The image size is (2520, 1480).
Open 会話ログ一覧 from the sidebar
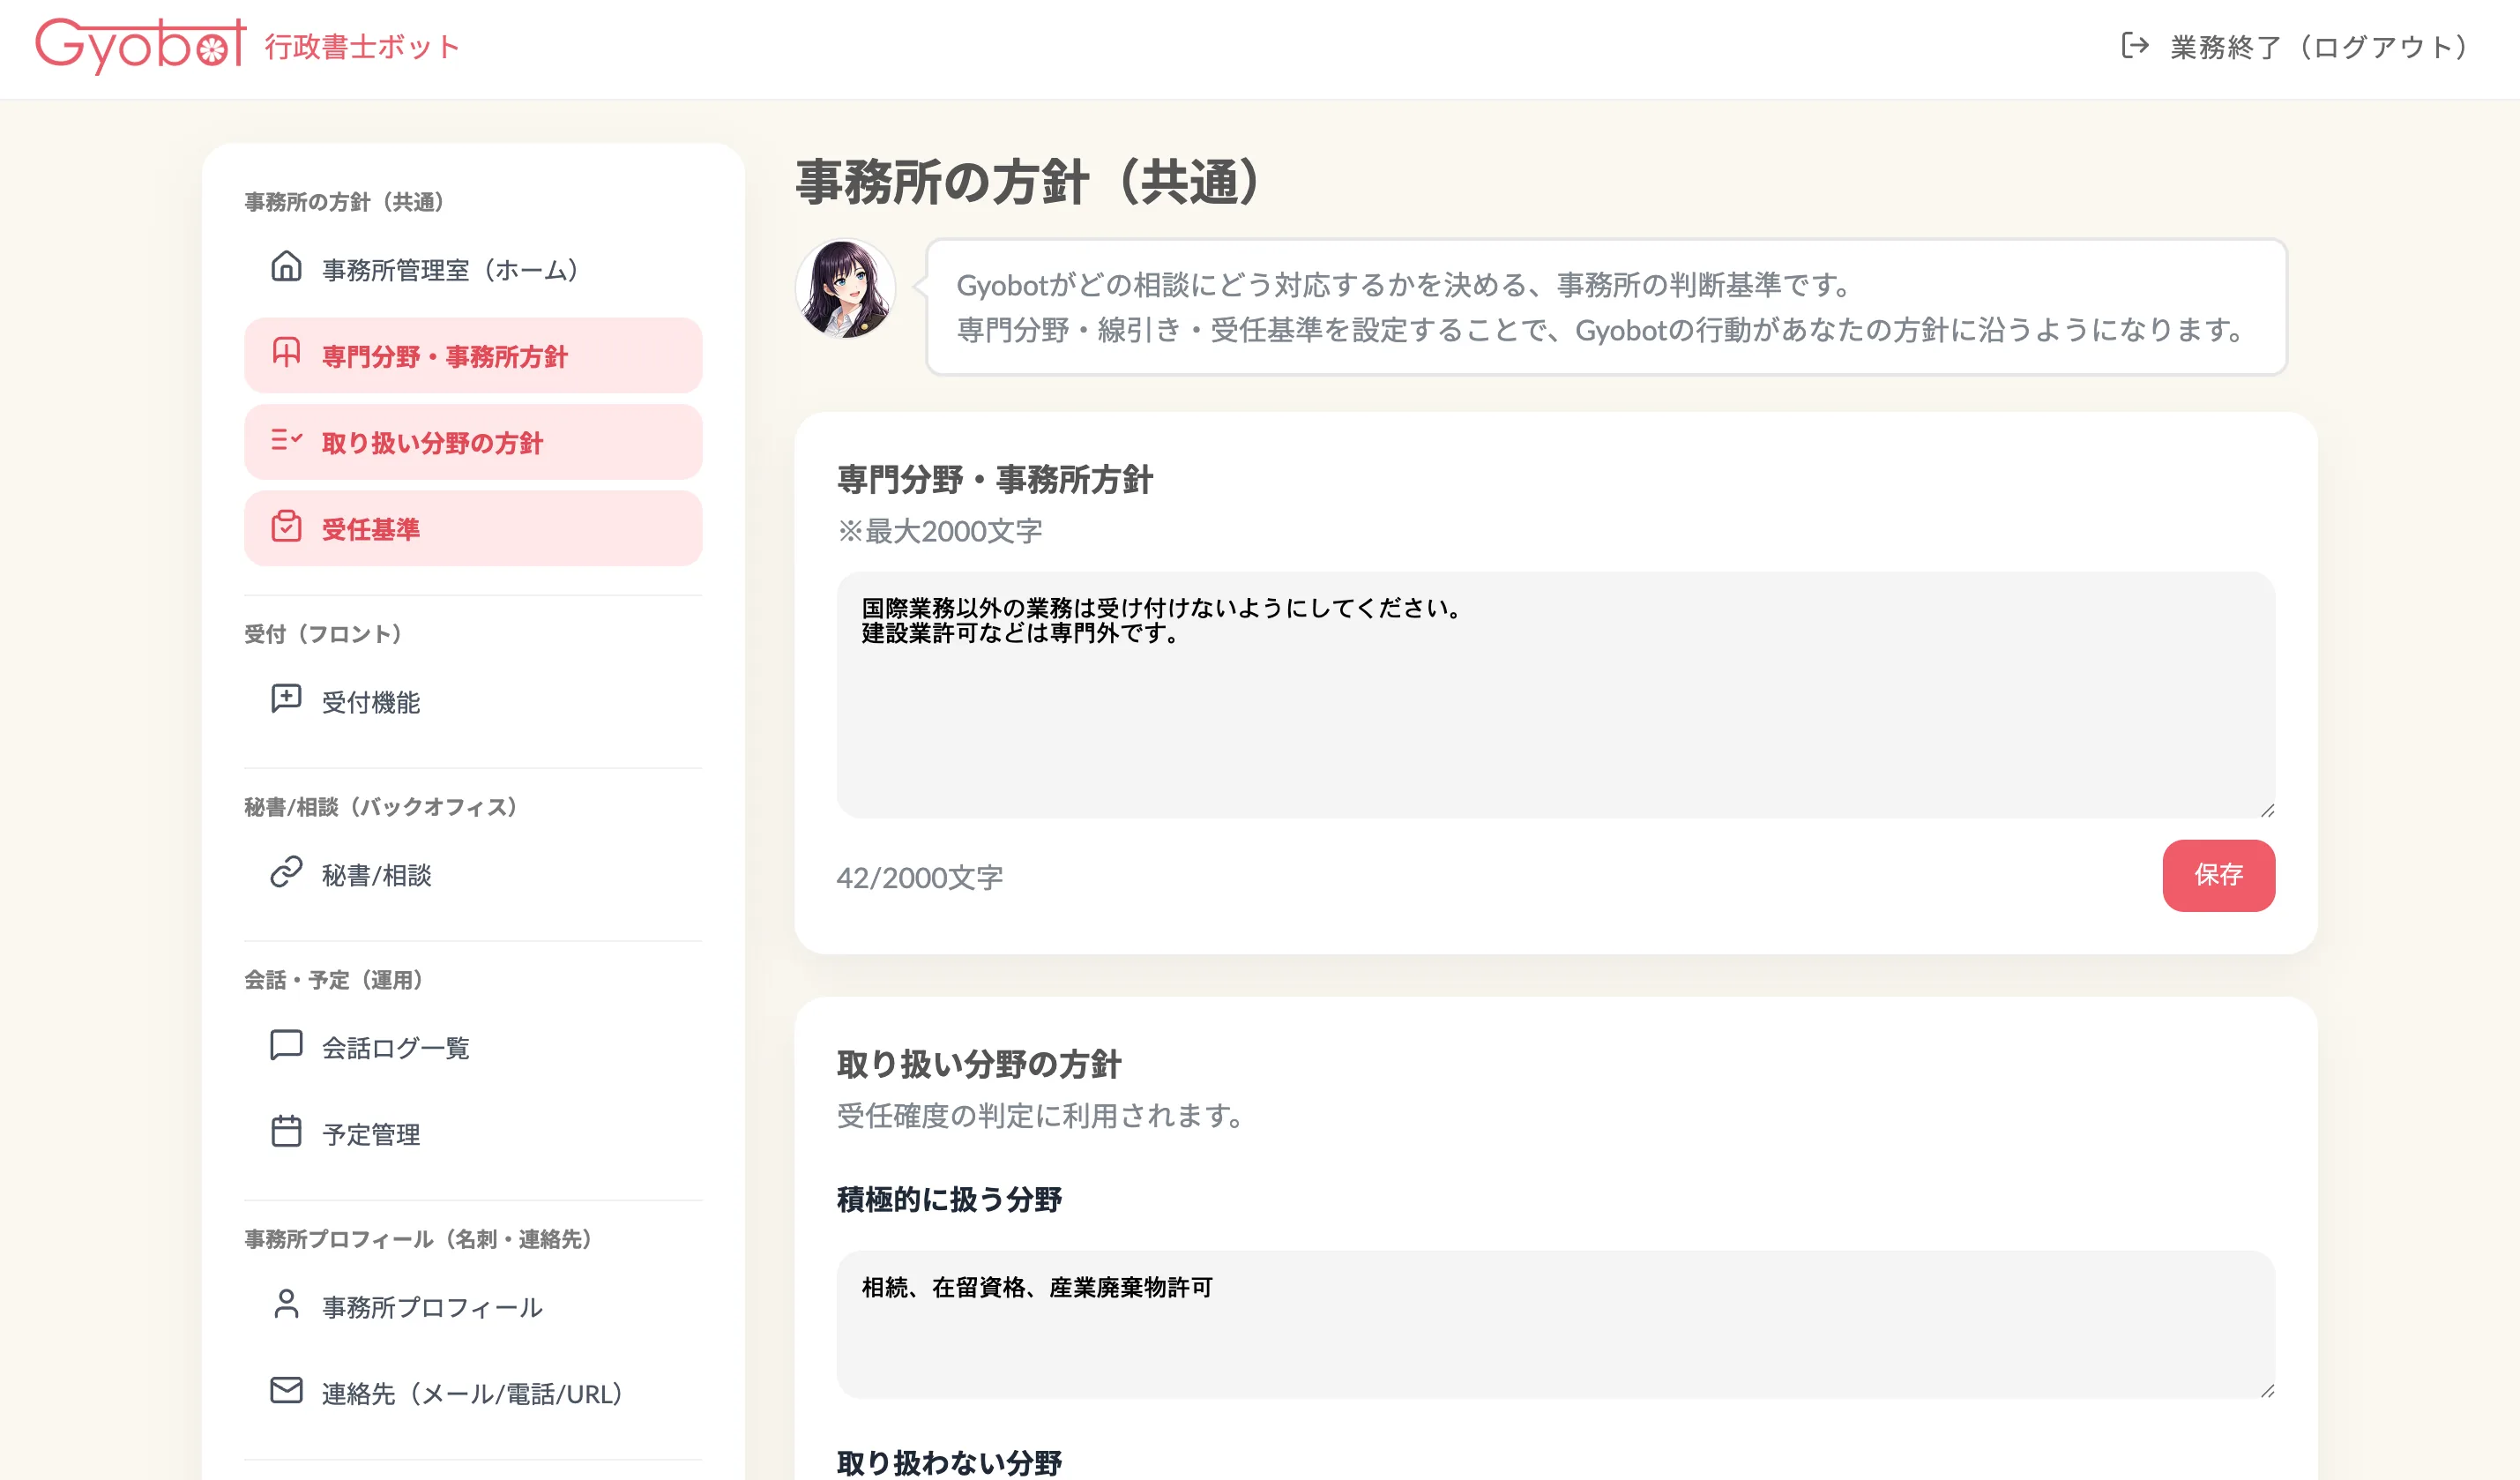[395, 1048]
